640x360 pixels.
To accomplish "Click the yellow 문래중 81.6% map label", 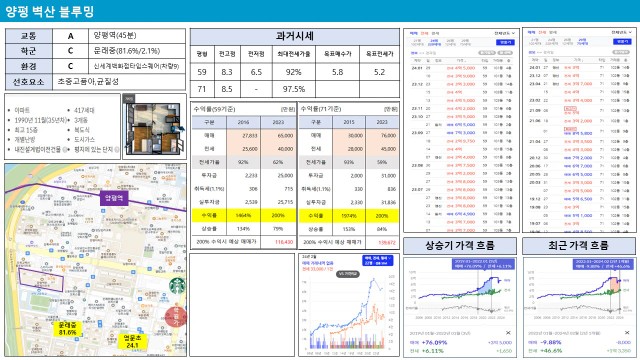I will [x=67, y=329].
